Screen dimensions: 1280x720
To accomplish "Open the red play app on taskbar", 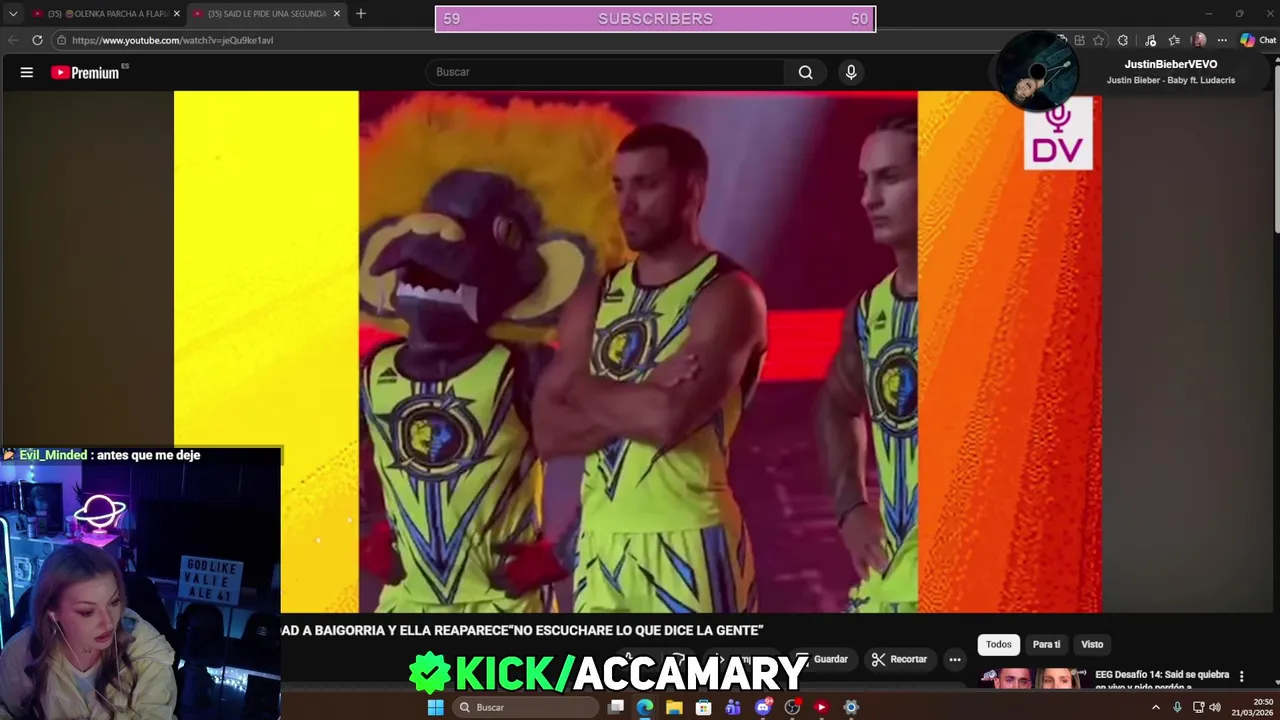I will point(821,707).
